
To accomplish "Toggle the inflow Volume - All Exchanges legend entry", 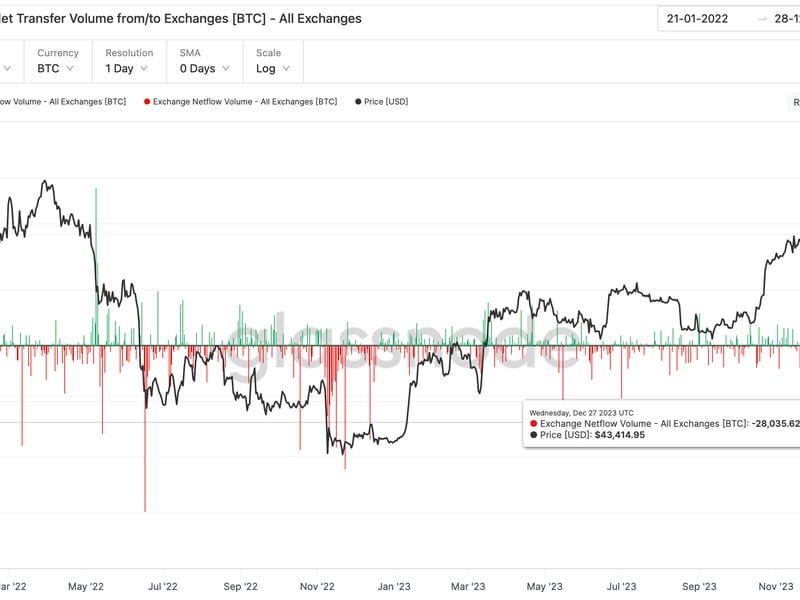I will coord(62,100).
